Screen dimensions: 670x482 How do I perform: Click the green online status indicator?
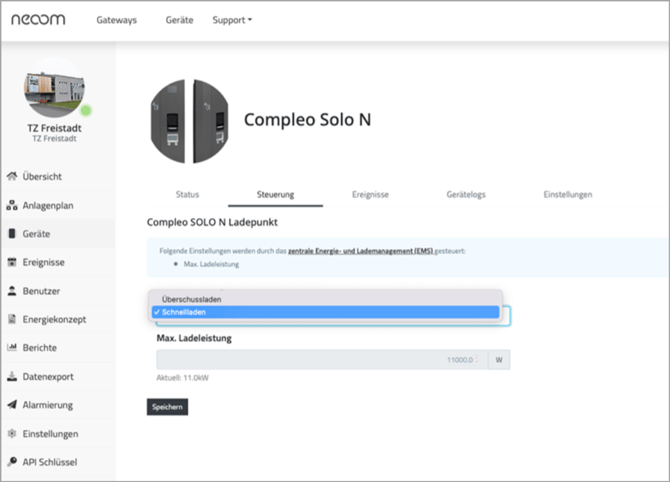86,111
